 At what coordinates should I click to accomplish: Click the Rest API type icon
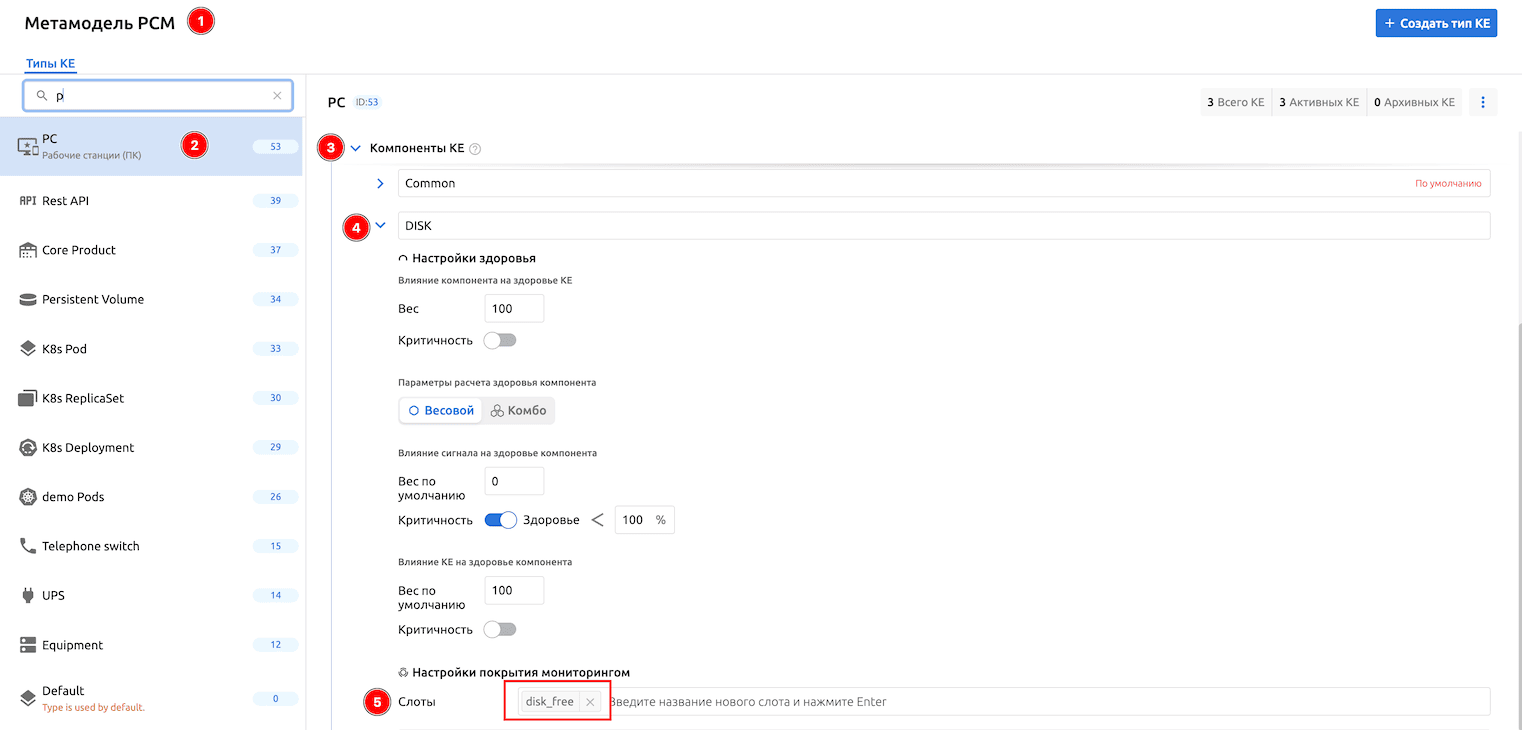(28, 201)
